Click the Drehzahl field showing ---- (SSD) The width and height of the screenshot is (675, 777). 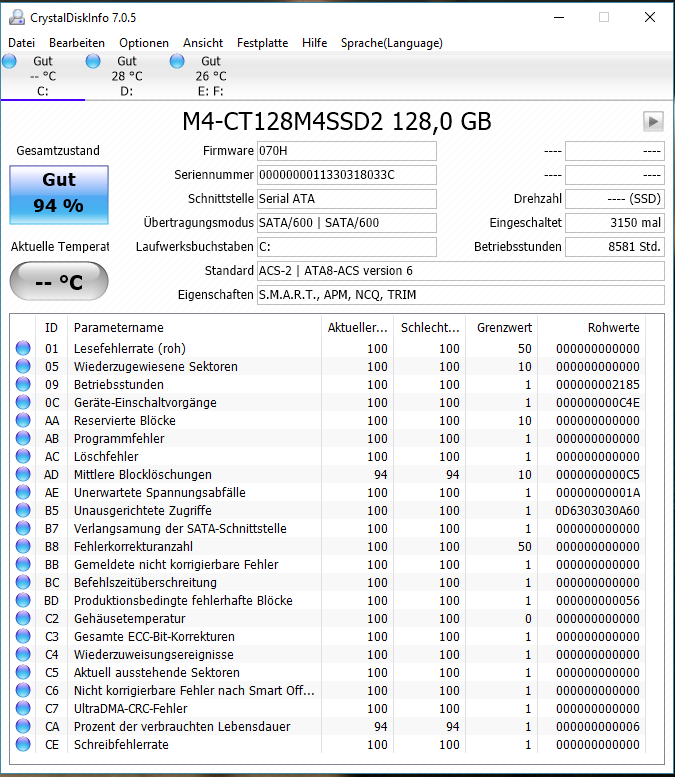point(615,199)
